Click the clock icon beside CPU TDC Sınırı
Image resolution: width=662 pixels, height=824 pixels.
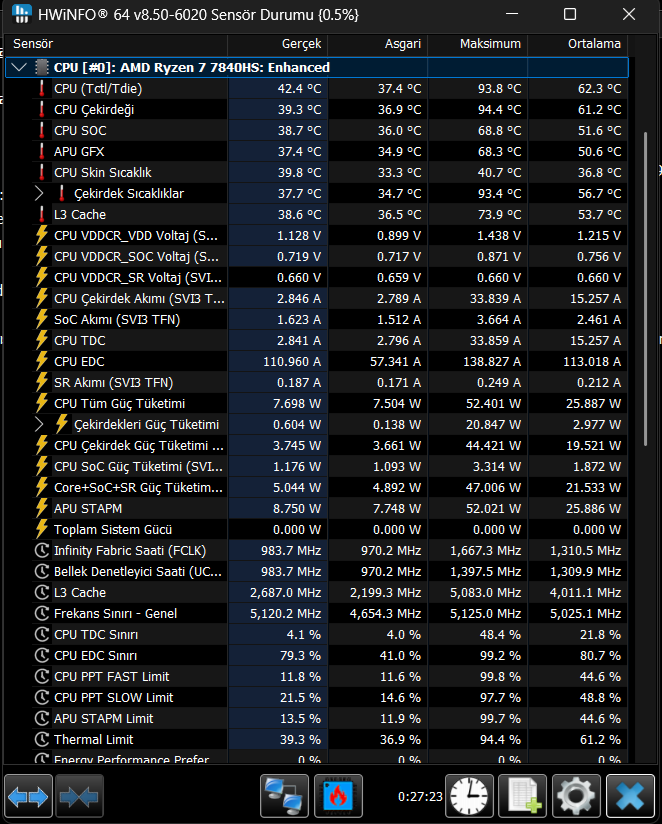[42, 635]
